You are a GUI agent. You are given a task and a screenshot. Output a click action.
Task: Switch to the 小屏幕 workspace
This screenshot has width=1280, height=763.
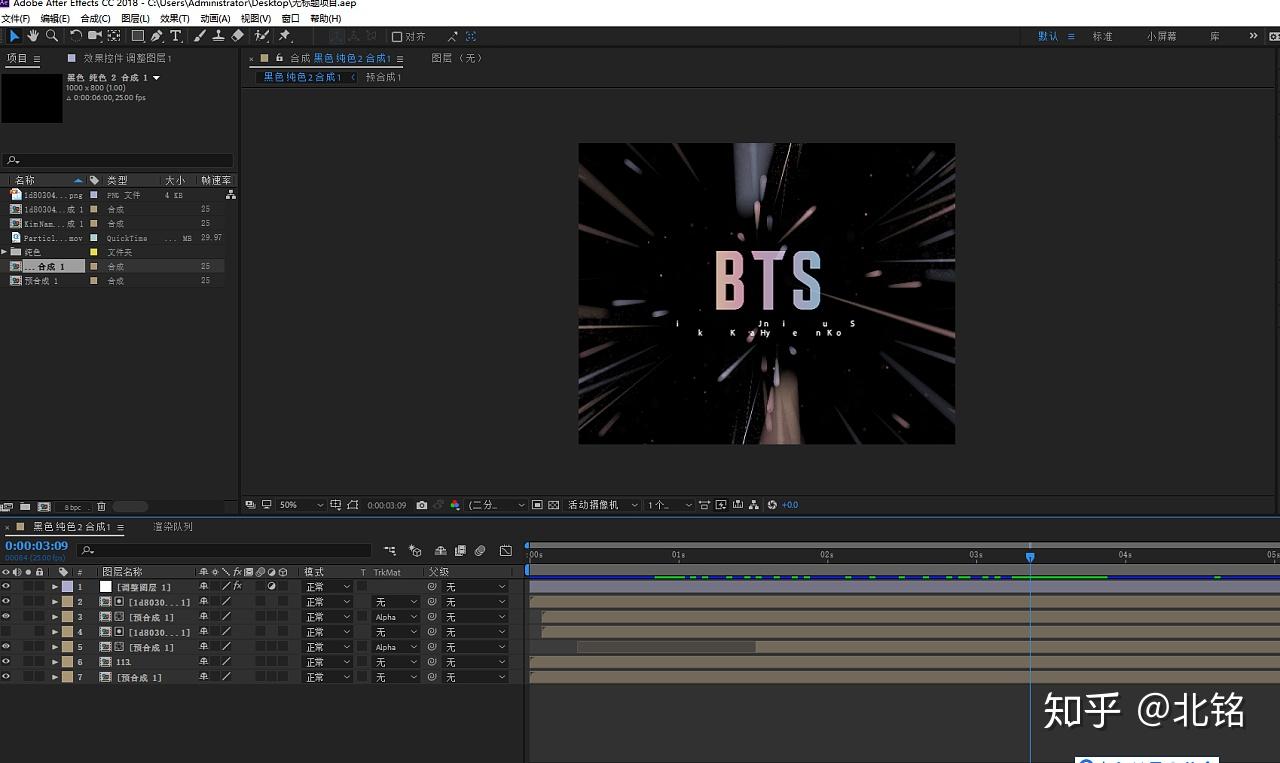click(1161, 36)
